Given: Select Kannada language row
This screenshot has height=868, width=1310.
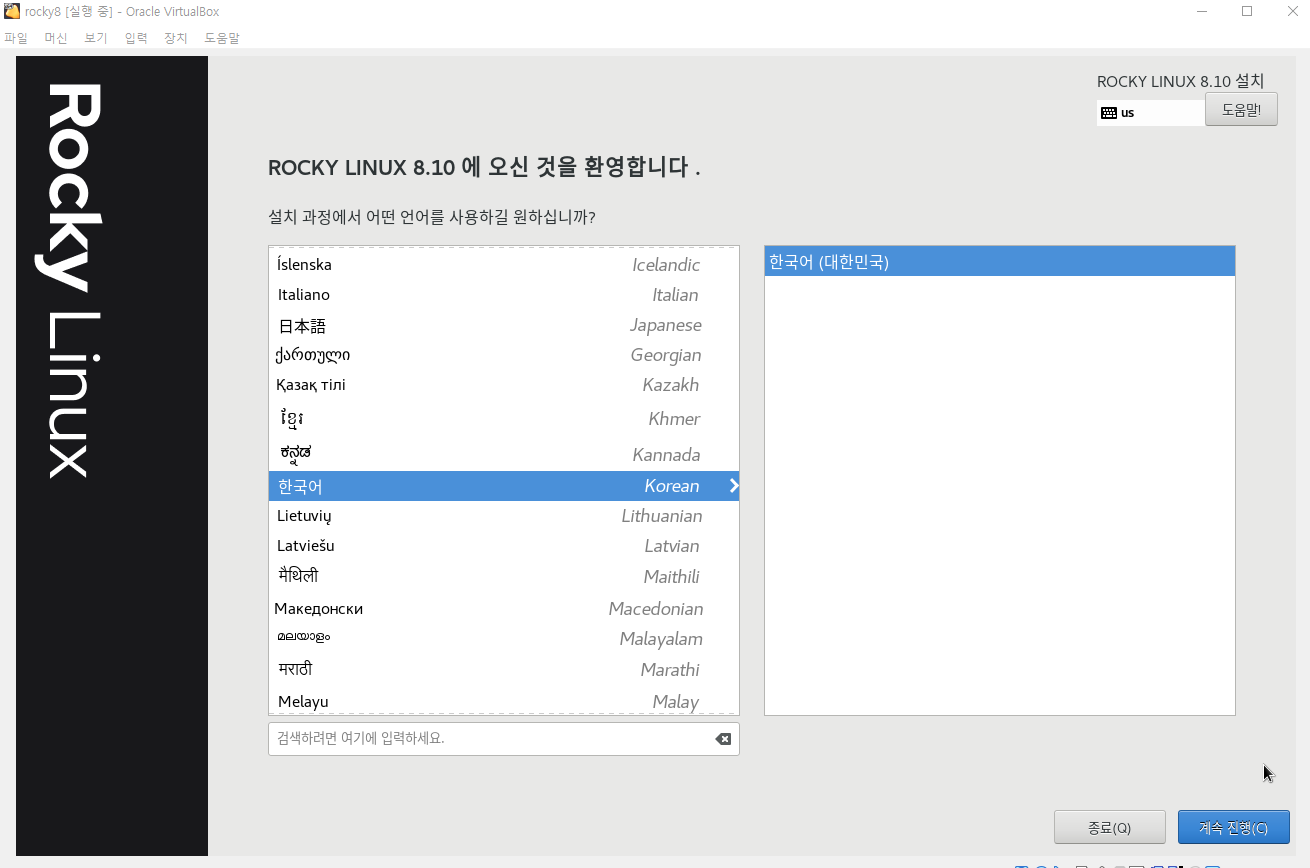Looking at the screenshot, I should tap(504, 454).
